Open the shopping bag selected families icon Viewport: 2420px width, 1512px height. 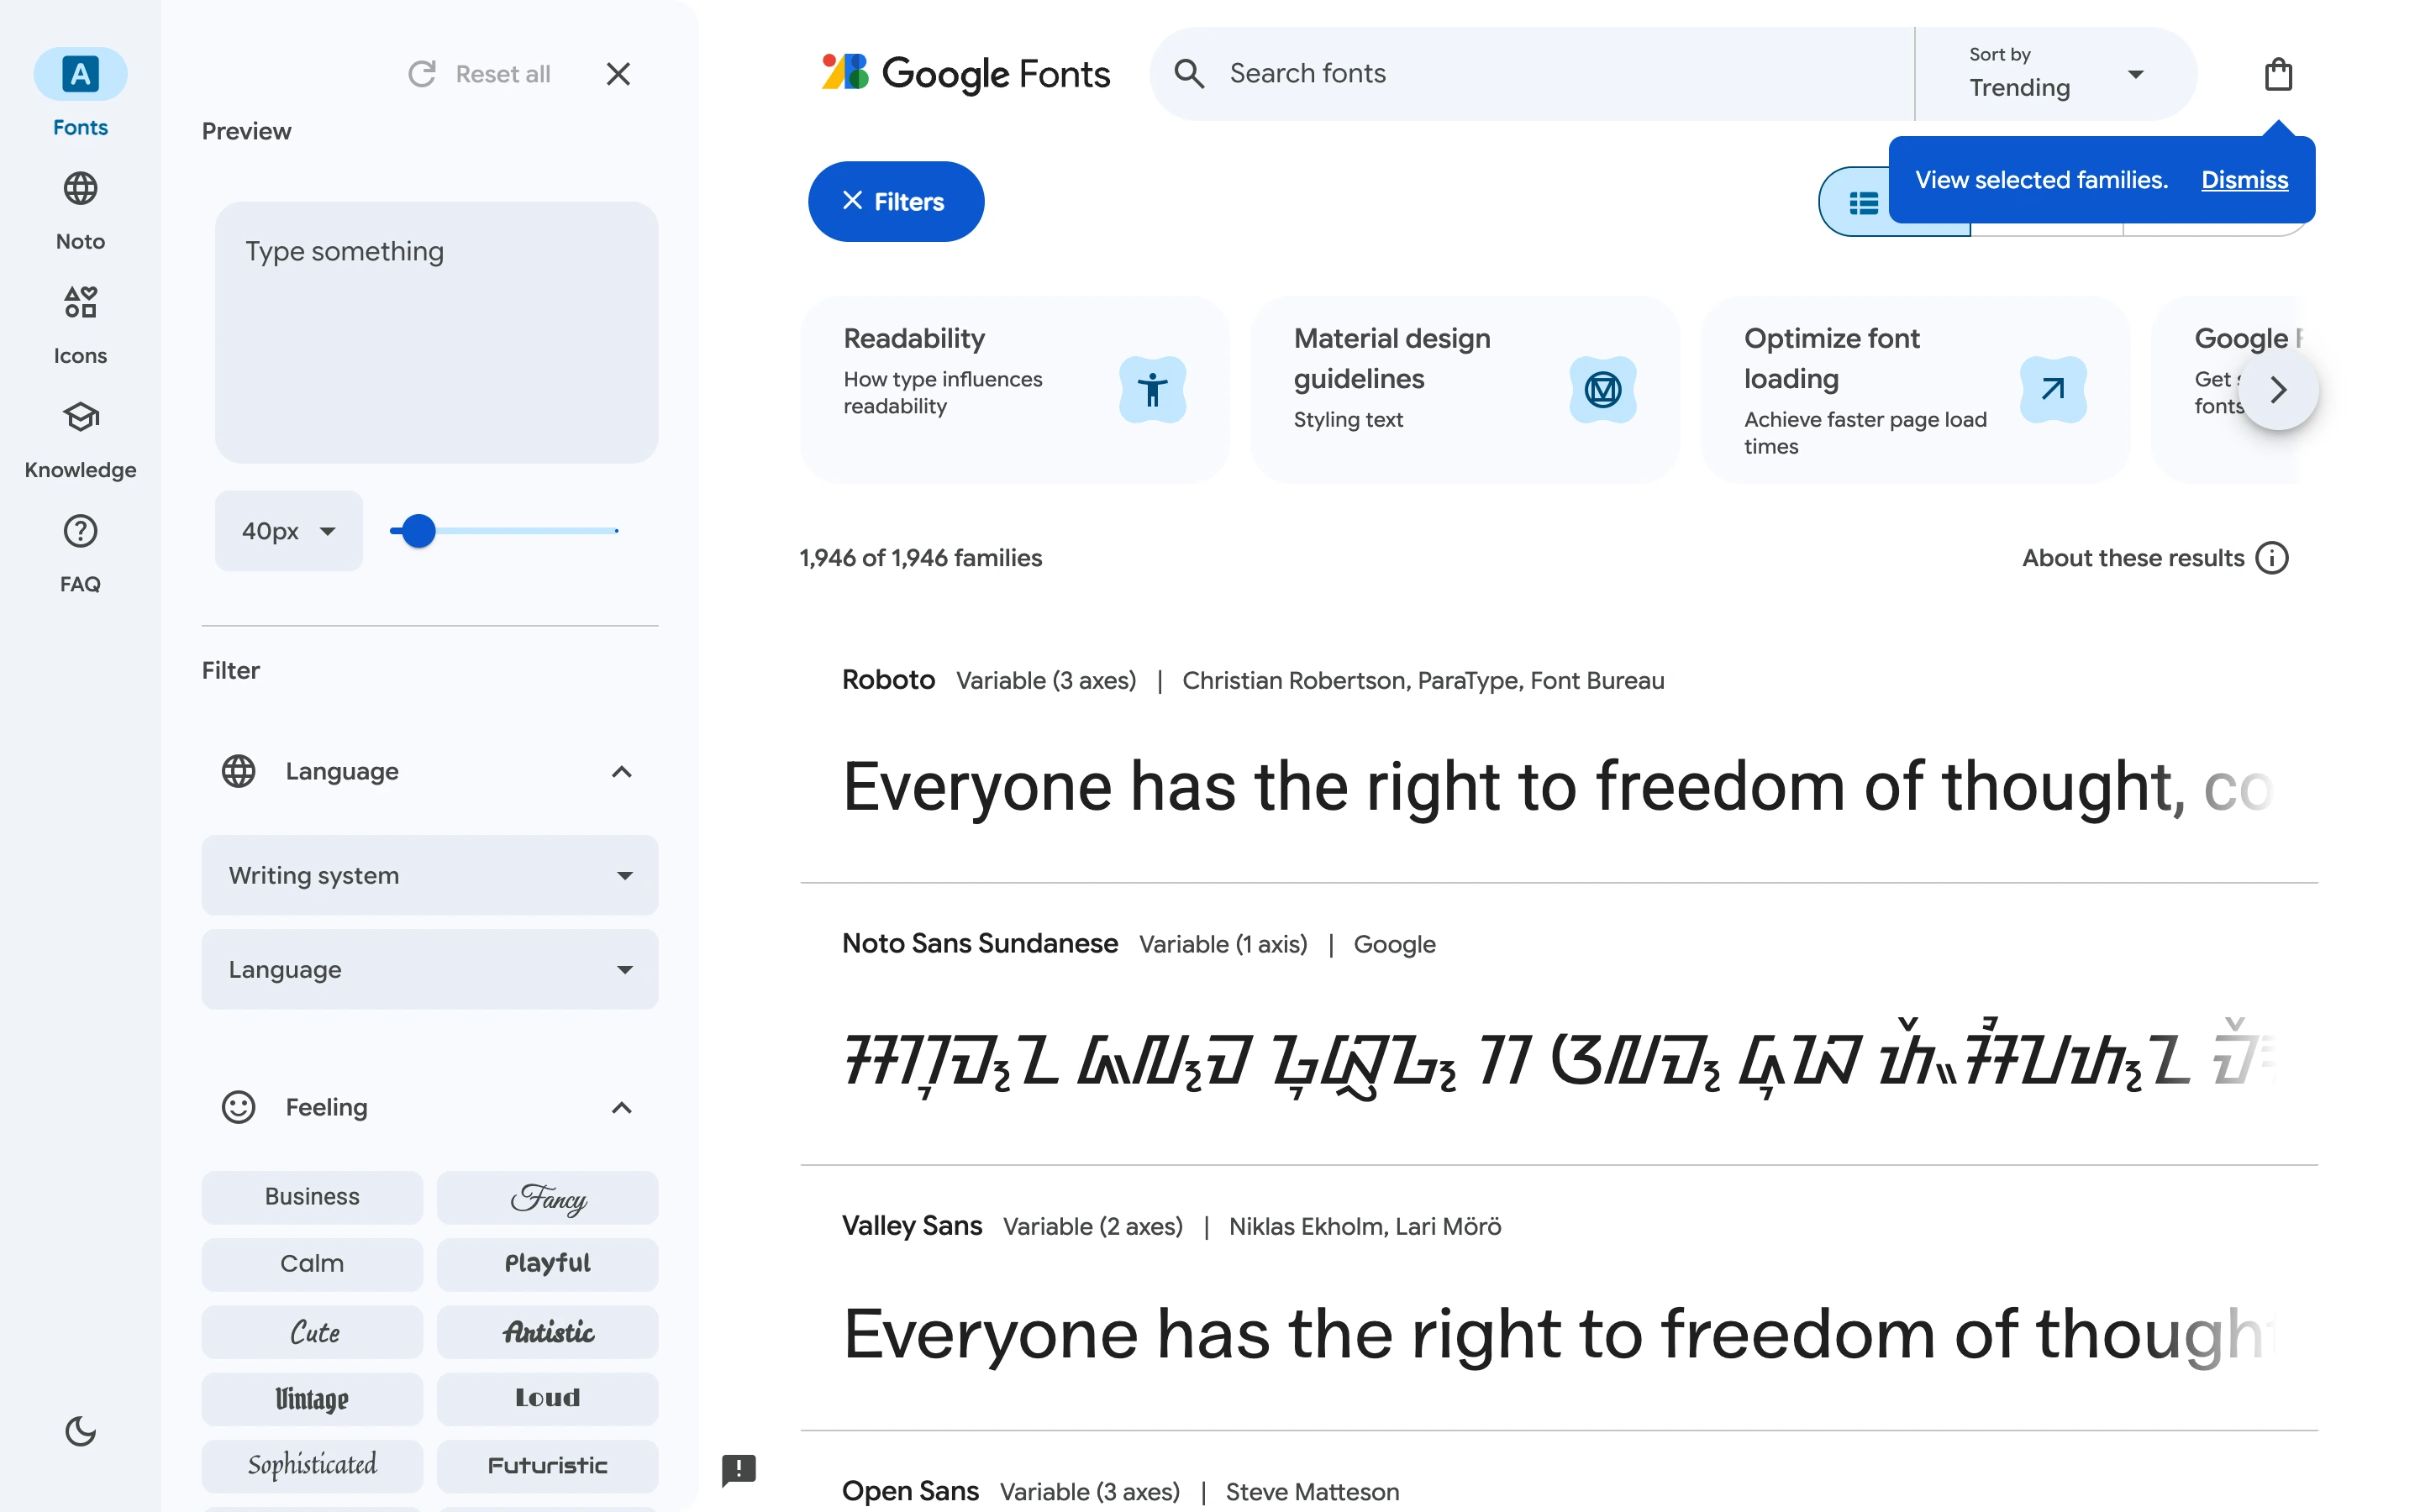2278,74
